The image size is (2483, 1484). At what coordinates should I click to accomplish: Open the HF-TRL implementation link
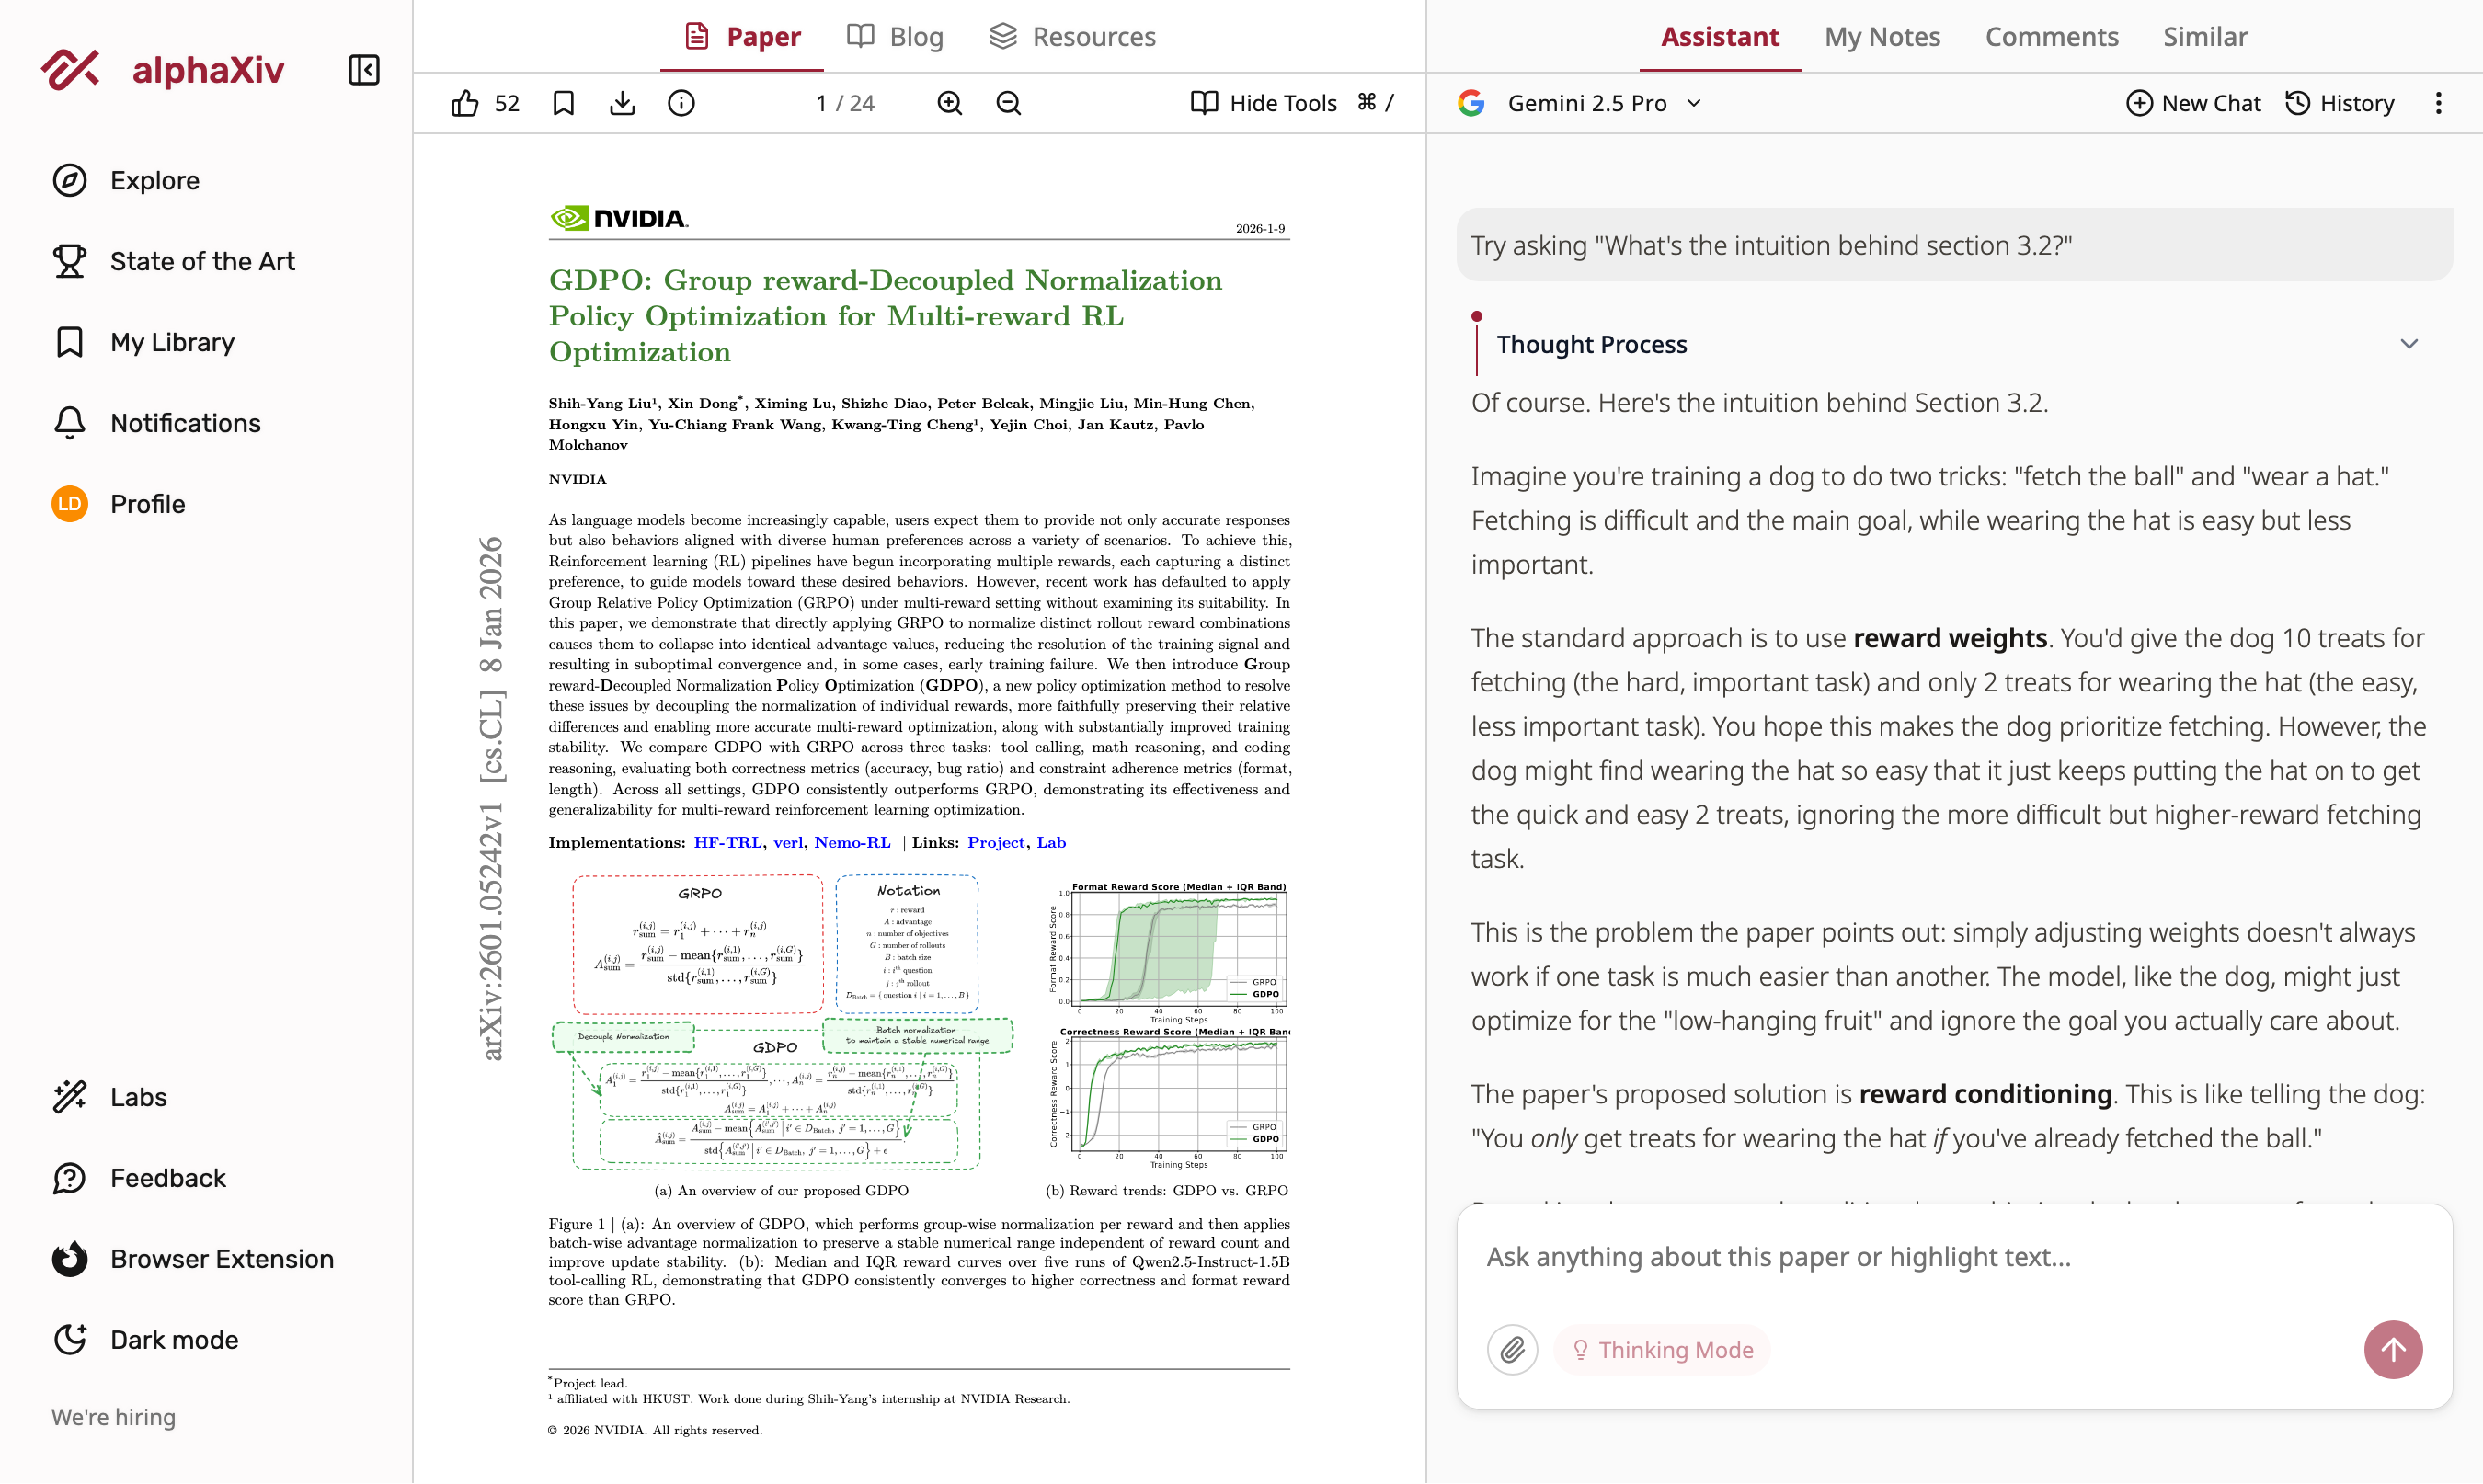tap(727, 842)
